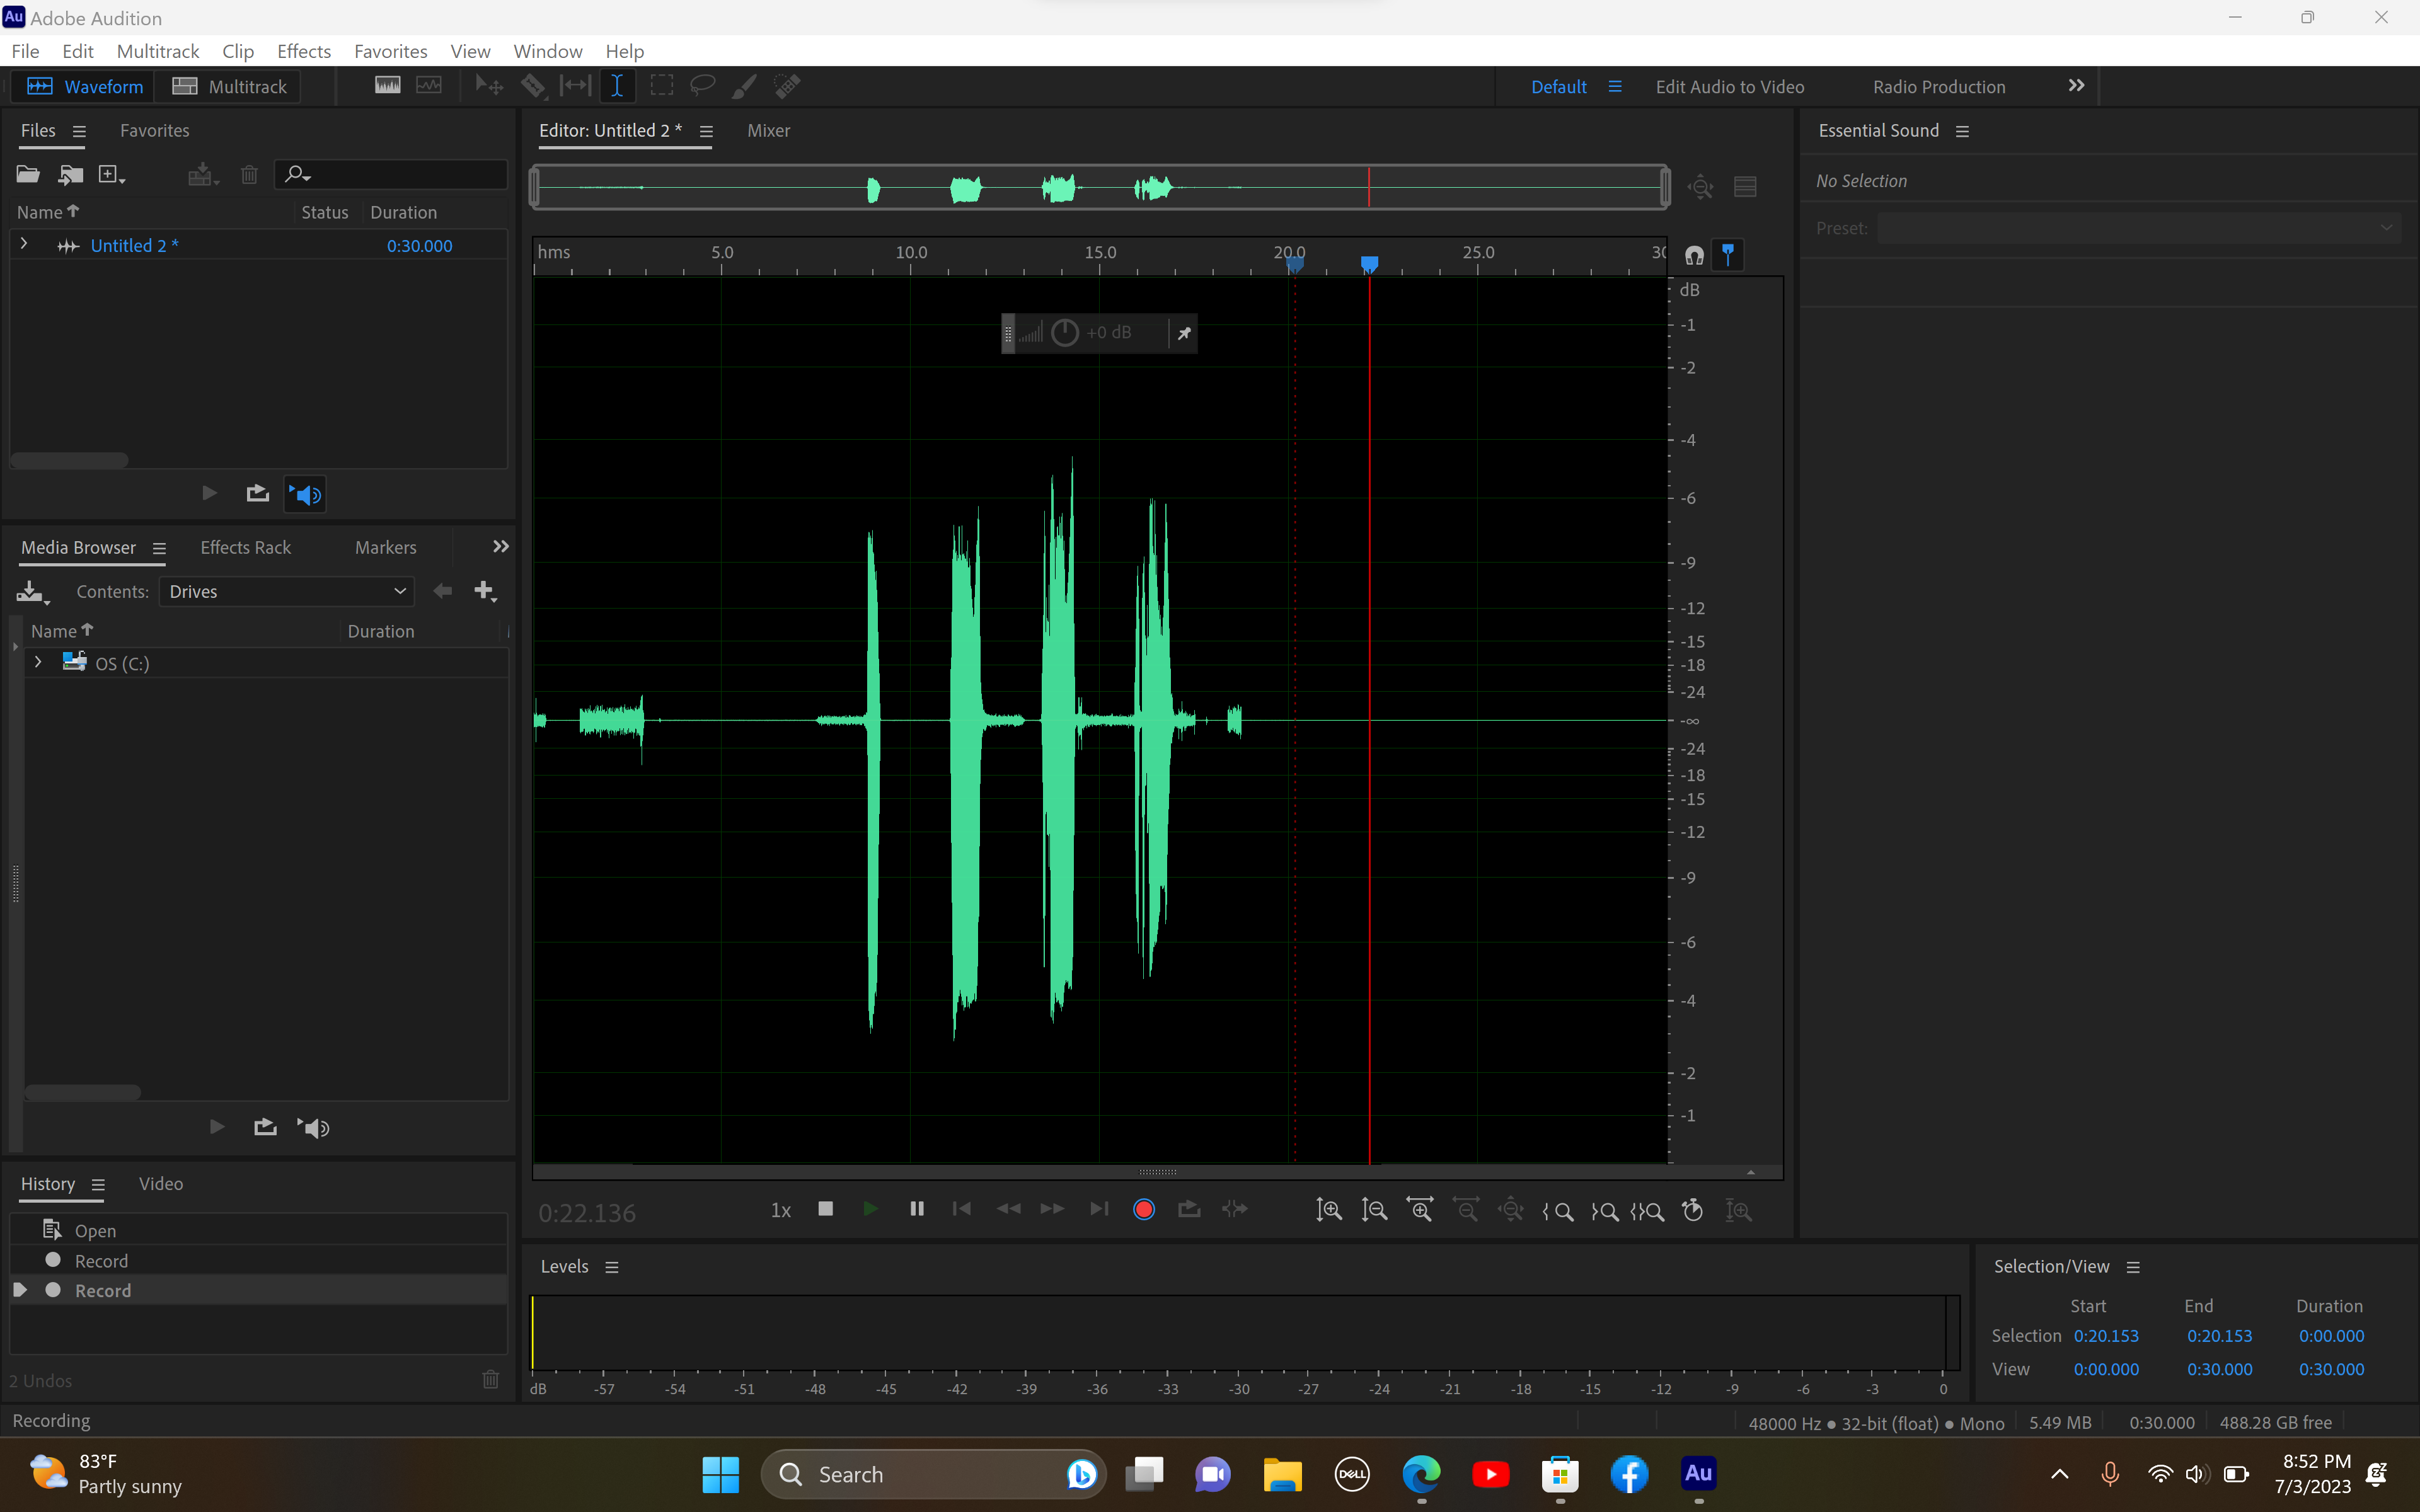Open the Effects menu
Screen dimensions: 2420x1512
tap(304, 51)
